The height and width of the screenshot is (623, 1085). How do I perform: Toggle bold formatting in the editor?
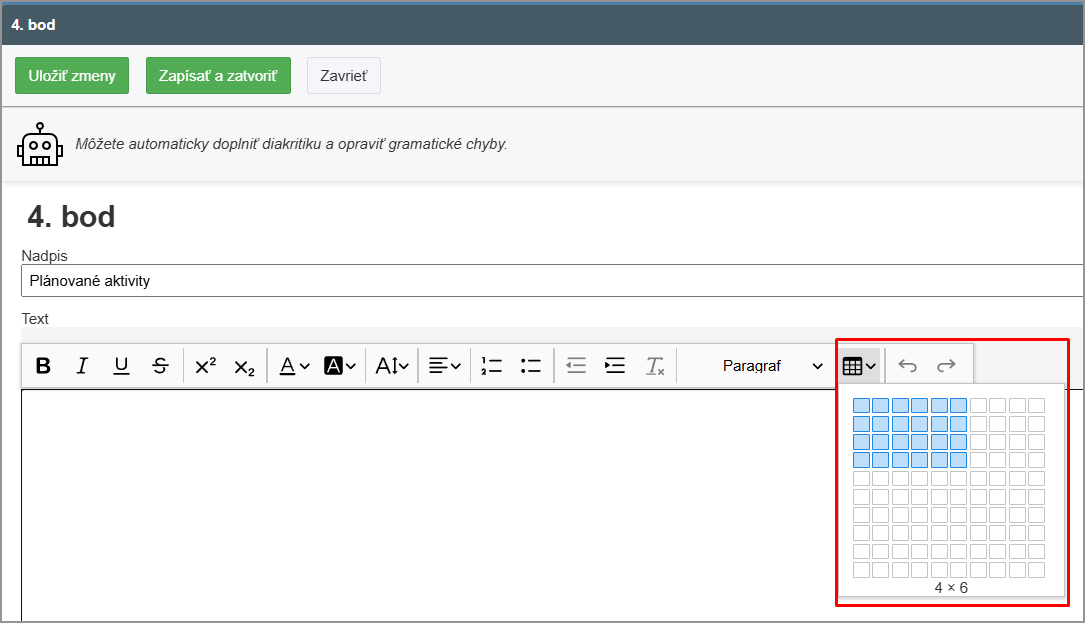(43, 366)
